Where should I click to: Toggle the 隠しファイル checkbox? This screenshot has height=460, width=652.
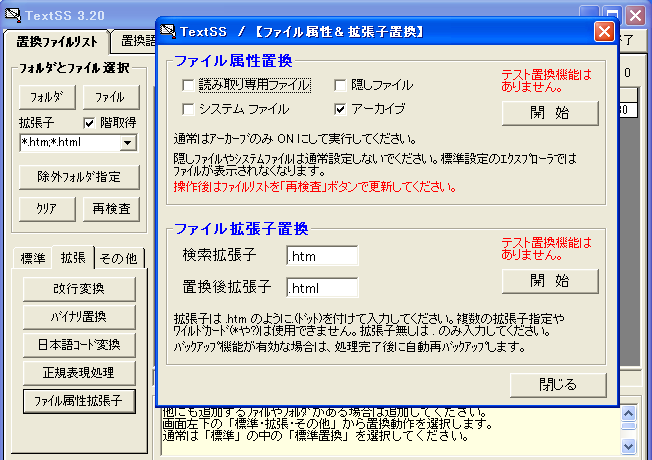tap(340, 85)
